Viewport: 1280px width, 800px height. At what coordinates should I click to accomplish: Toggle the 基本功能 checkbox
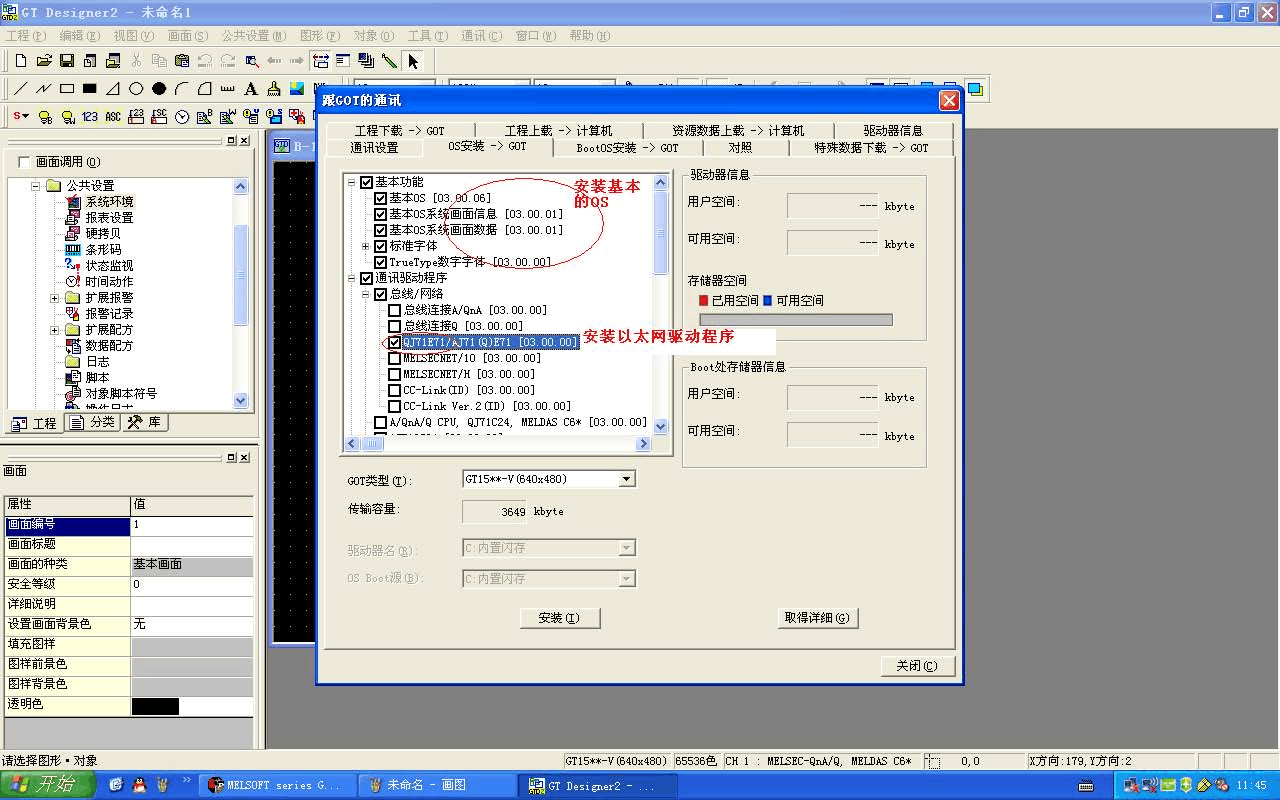[x=366, y=182]
